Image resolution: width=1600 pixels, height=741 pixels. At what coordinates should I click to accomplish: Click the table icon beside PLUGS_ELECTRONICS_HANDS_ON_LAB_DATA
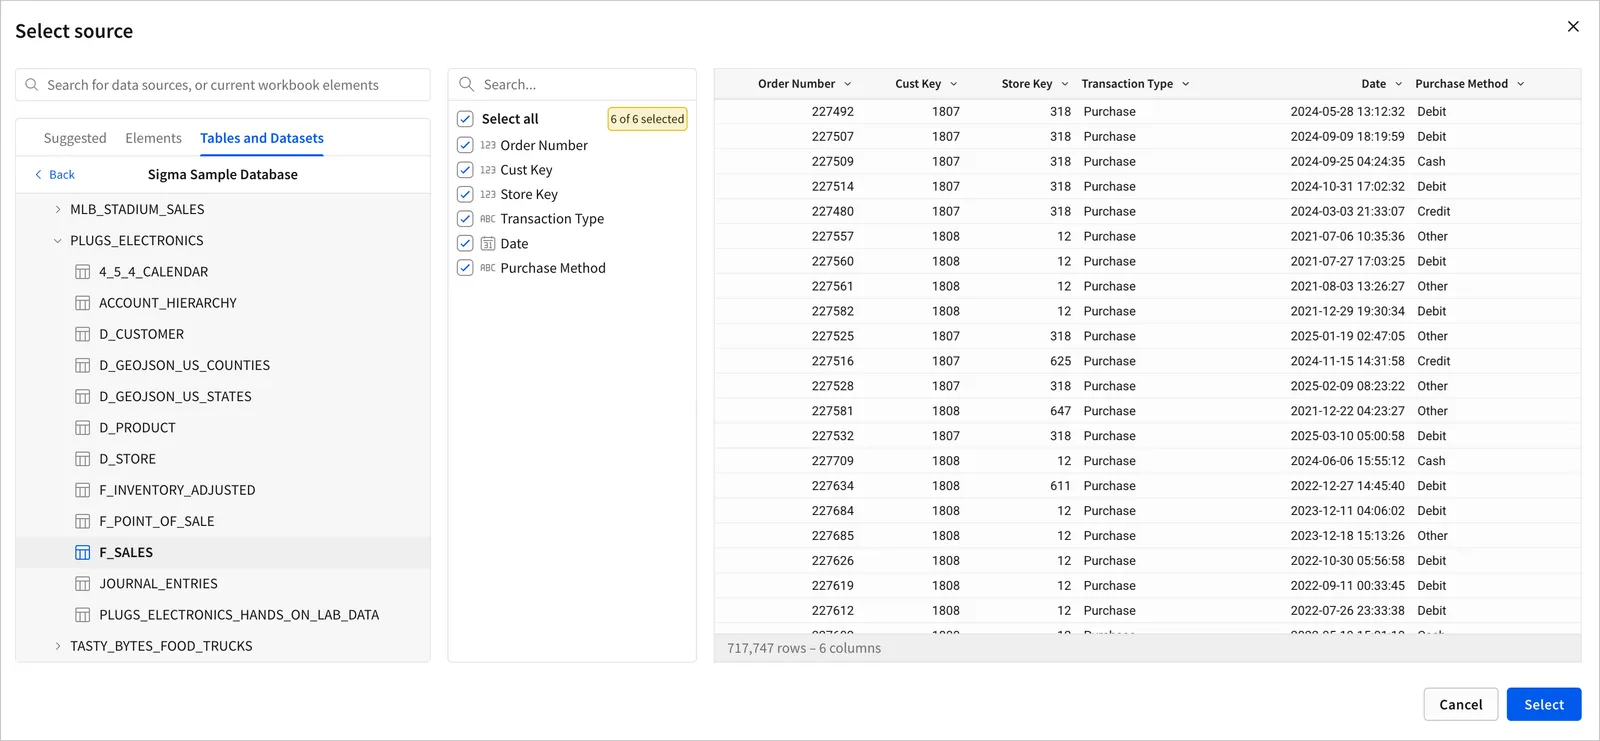tap(83, 615)
